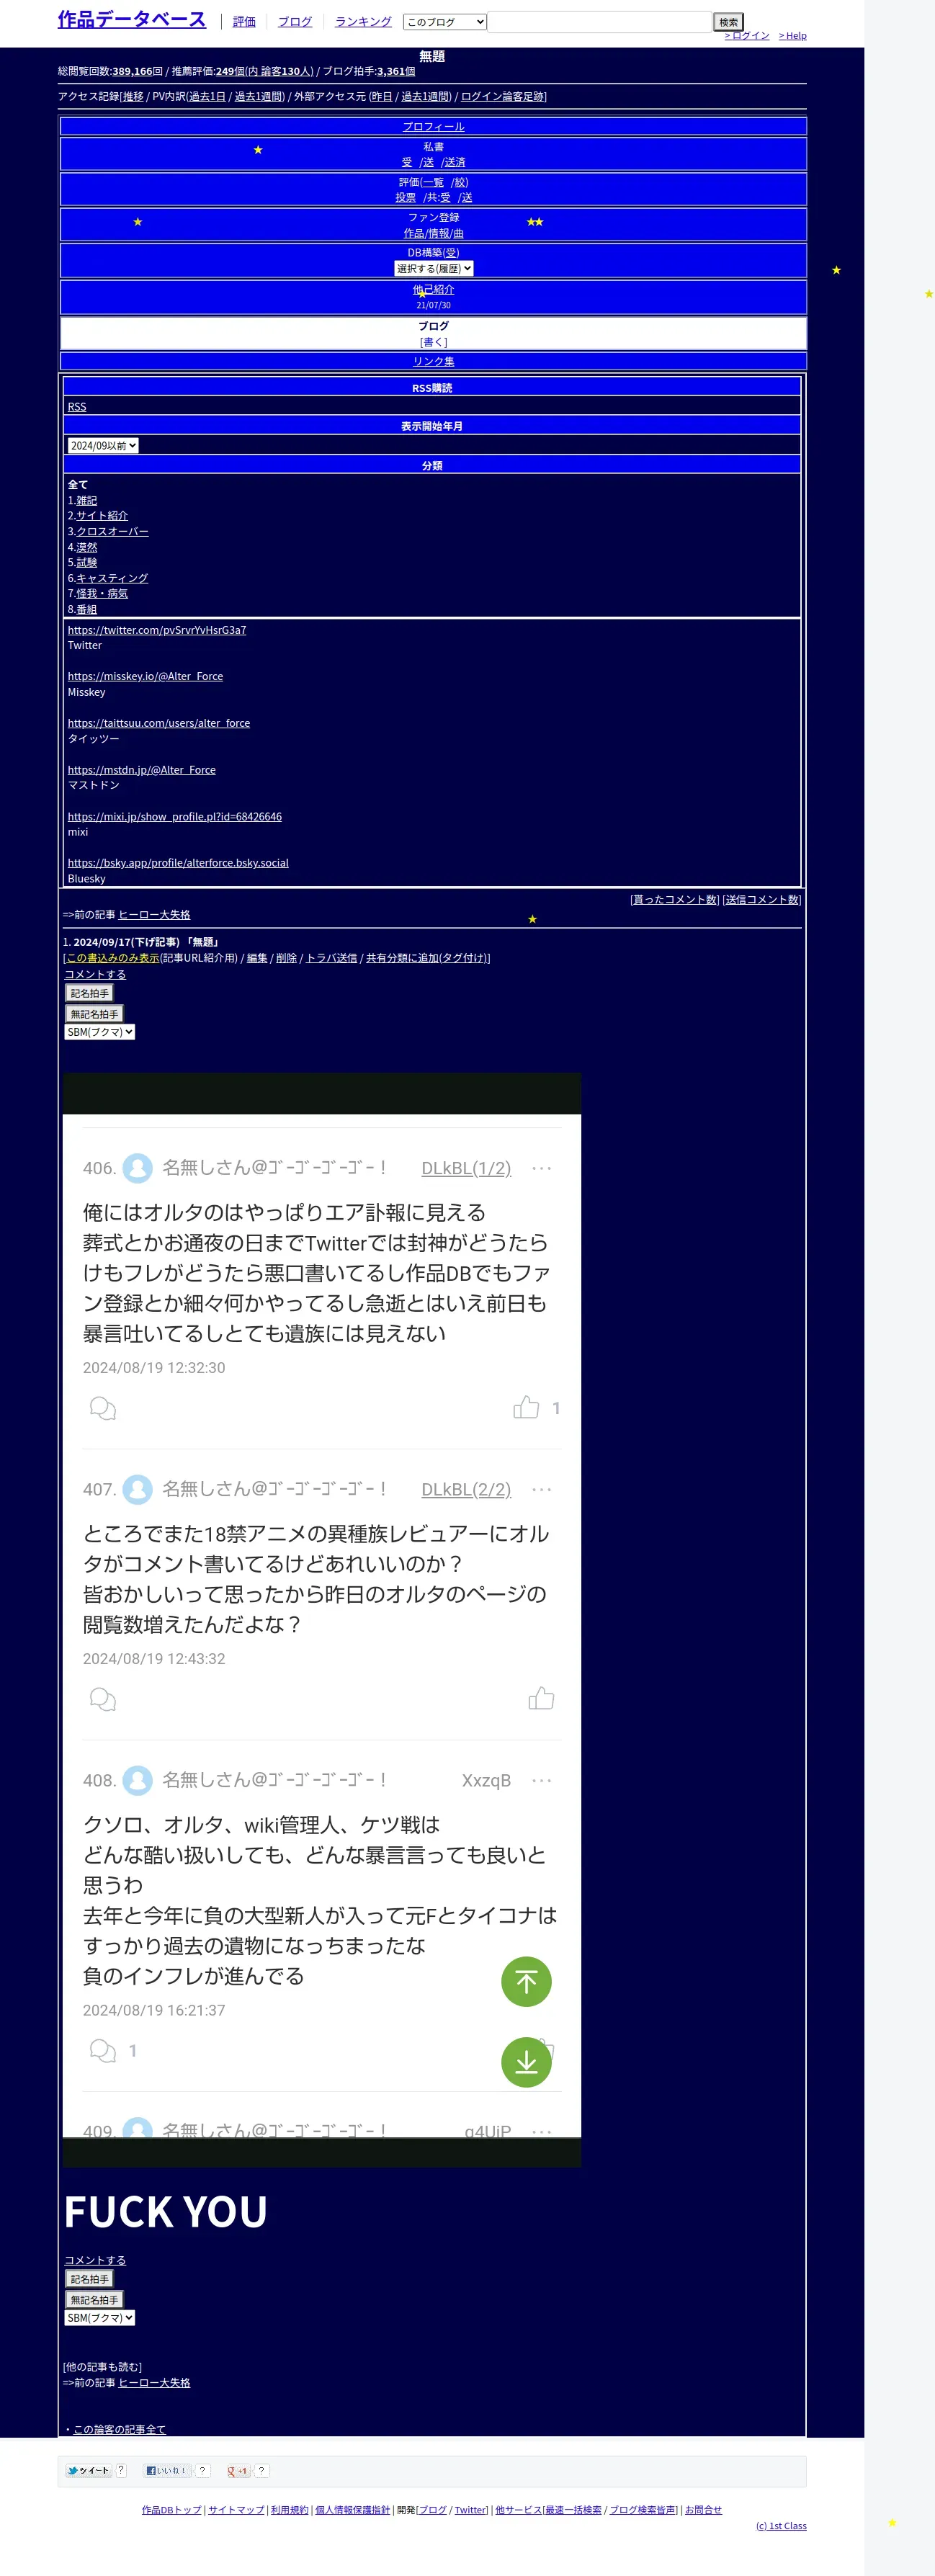Open the リンク集 section
This screenshot has width=935, height=2576.
[x=433, y=361]
